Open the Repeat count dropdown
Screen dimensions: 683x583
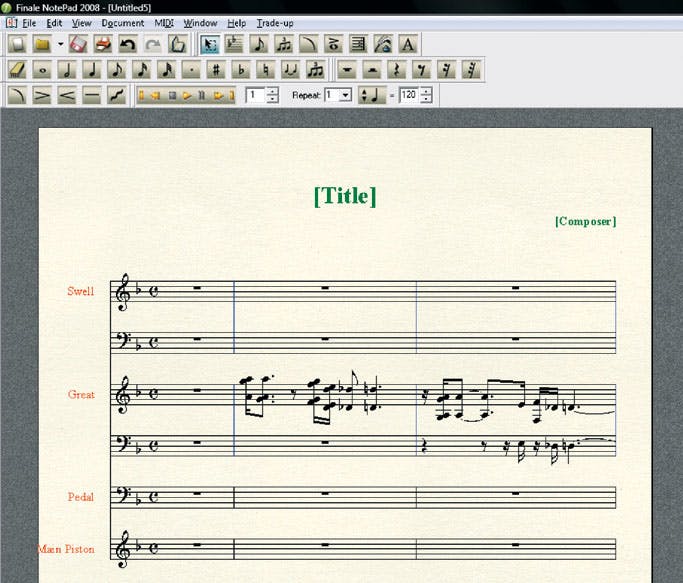pyautogui.click(x=346, y=95)
